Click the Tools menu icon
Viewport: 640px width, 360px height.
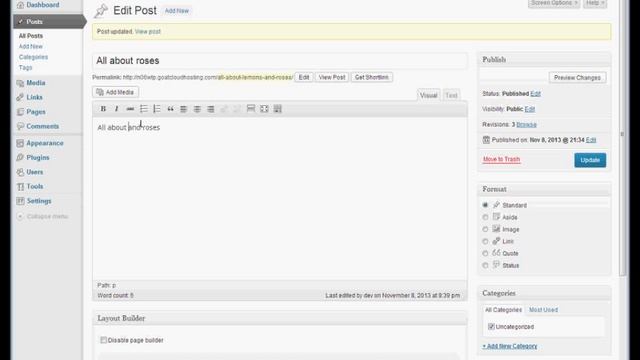click(20, 187)
